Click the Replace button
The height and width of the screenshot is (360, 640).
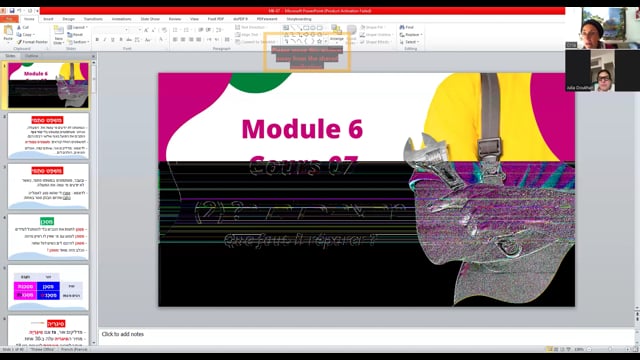(411, 35)
